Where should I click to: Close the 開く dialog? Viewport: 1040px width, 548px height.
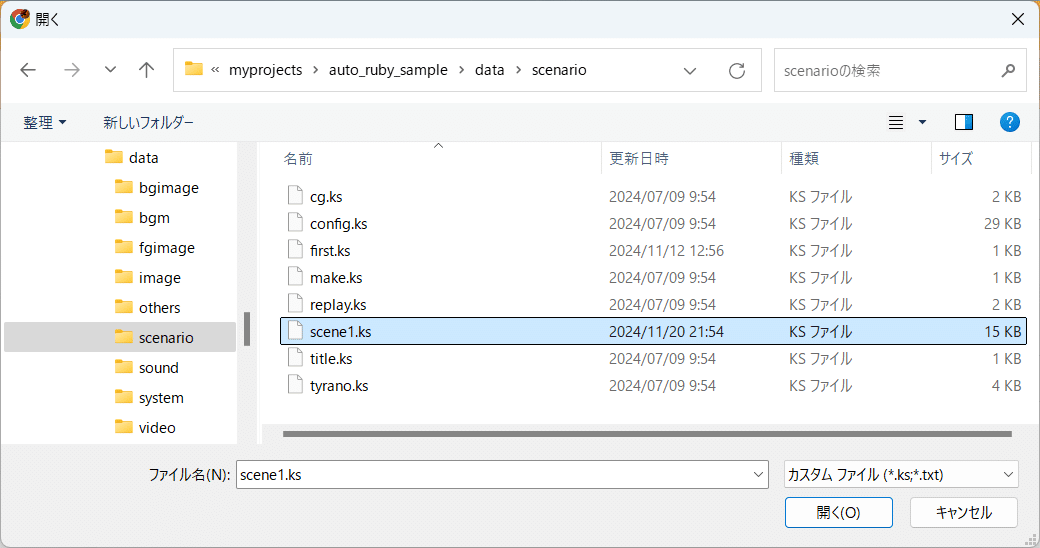coord(1017,19)
